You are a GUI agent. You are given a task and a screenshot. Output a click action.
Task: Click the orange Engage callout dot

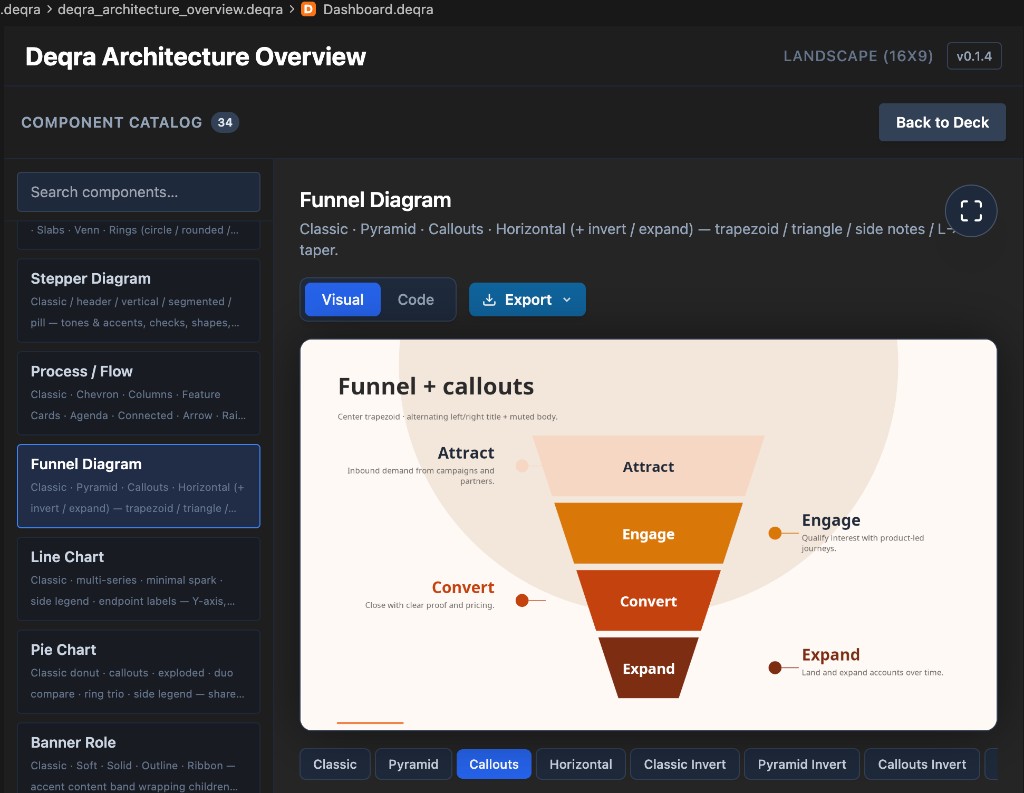pyautogui.click(x=775, y=533)
